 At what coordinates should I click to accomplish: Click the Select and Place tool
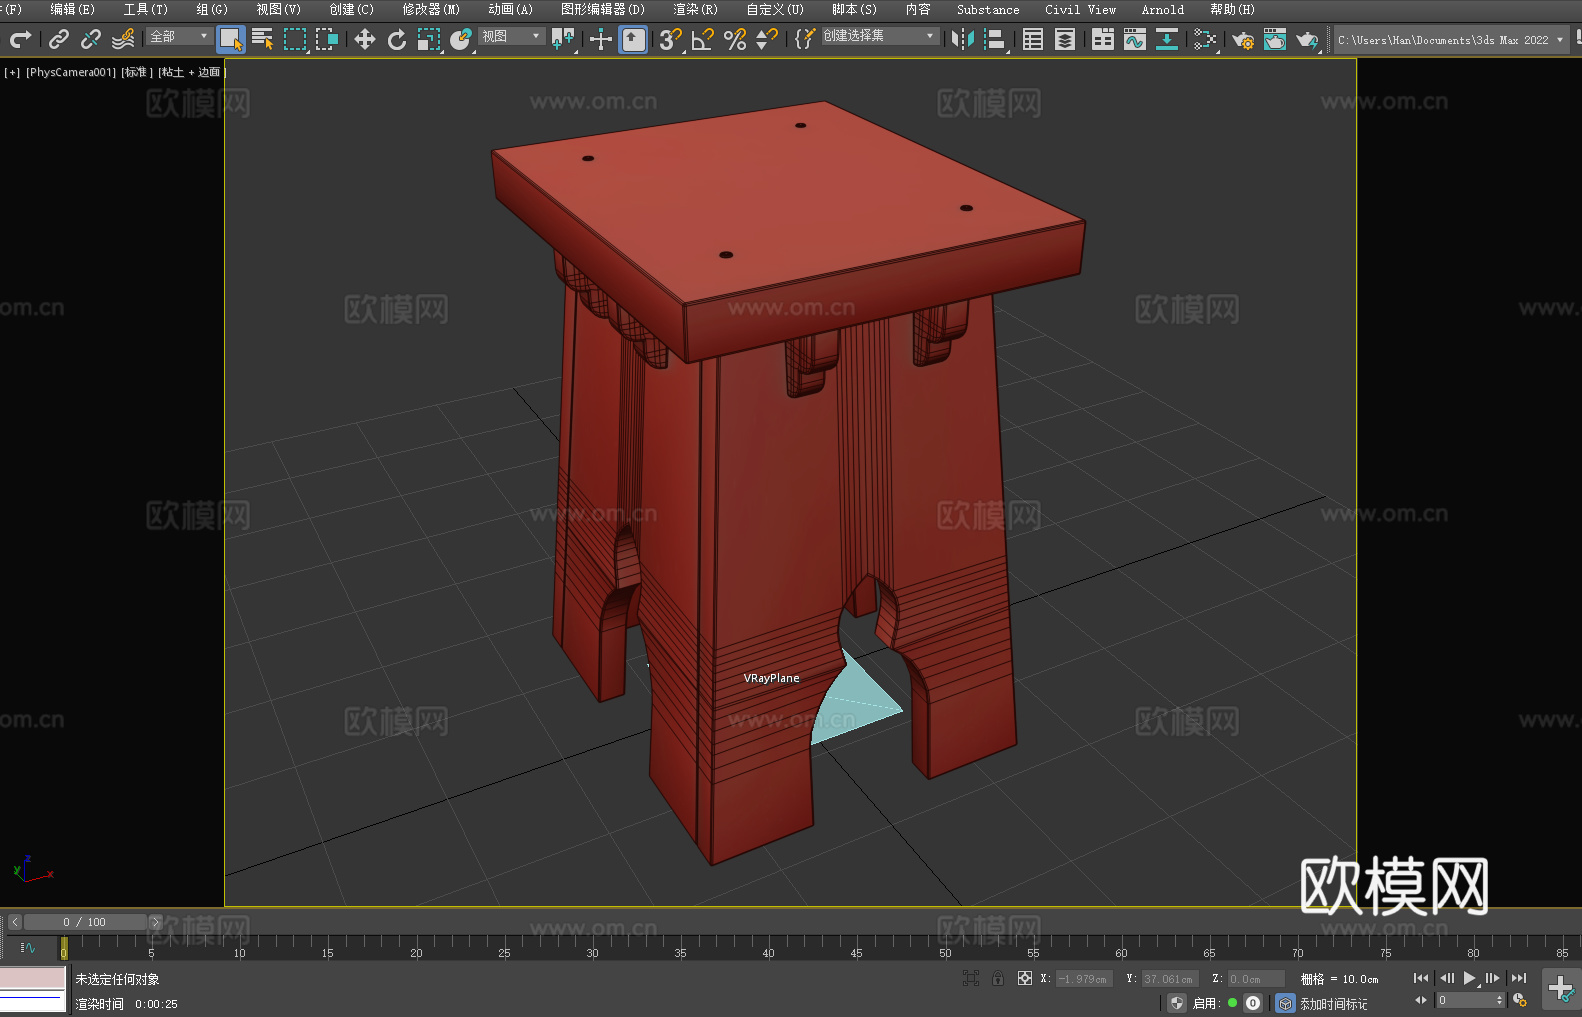[461, 39]
